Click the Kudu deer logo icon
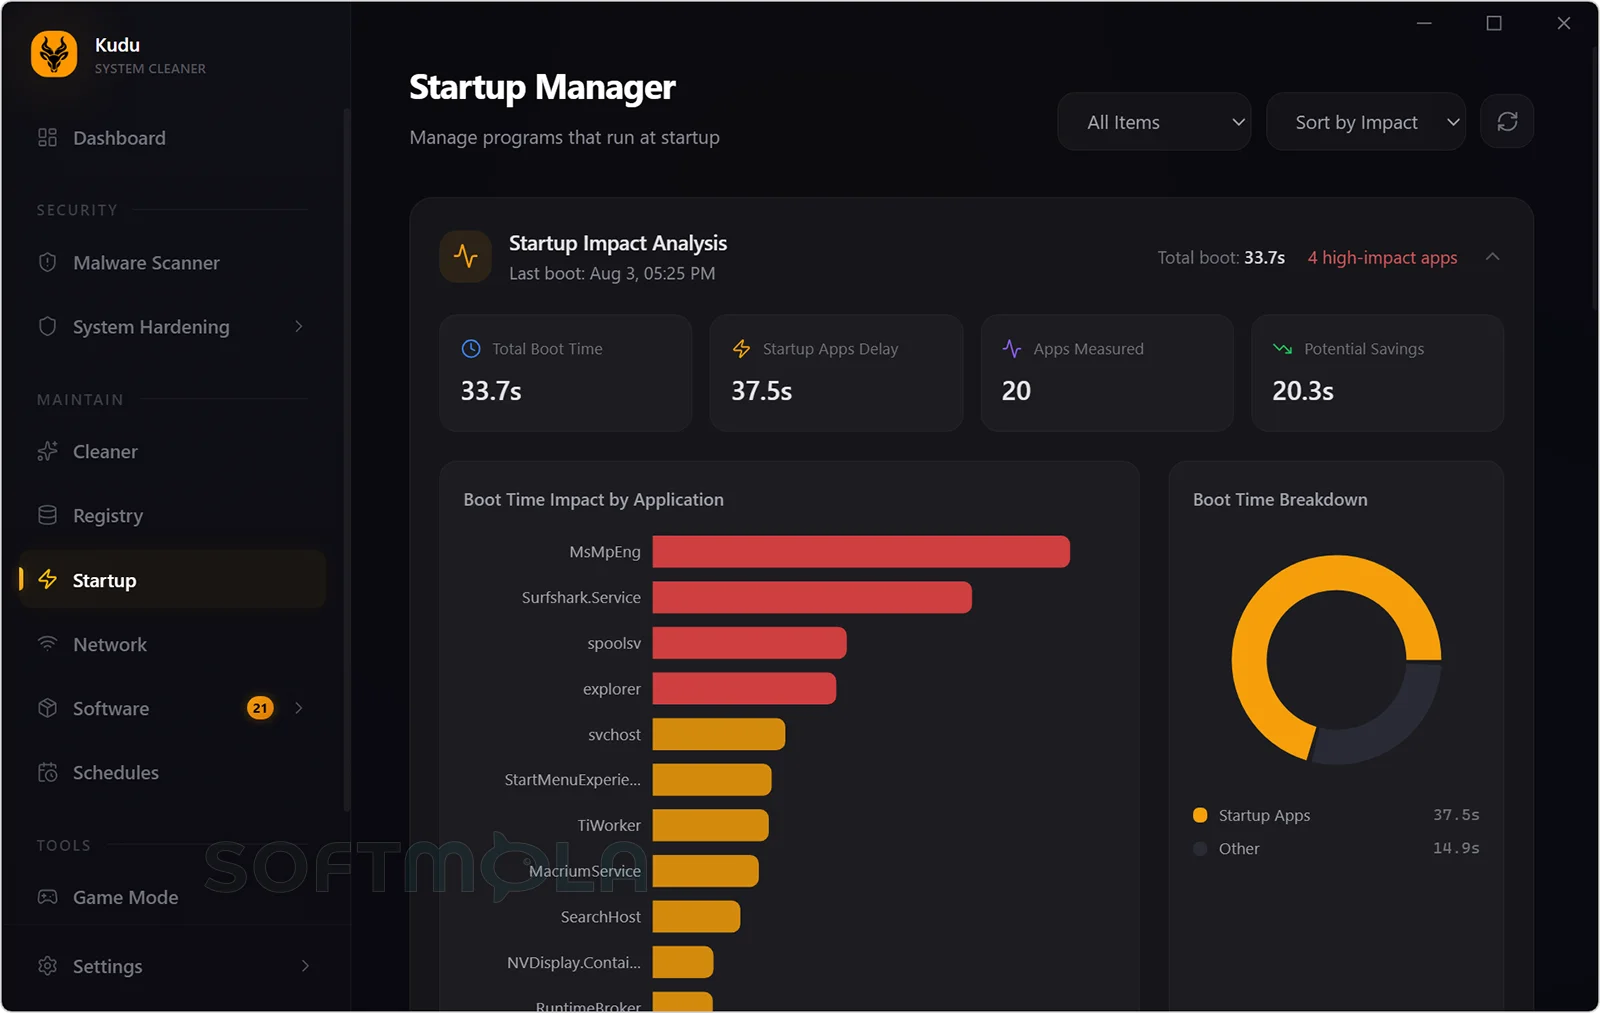Screen dimensions: 1600x1013 coord(54,54)
